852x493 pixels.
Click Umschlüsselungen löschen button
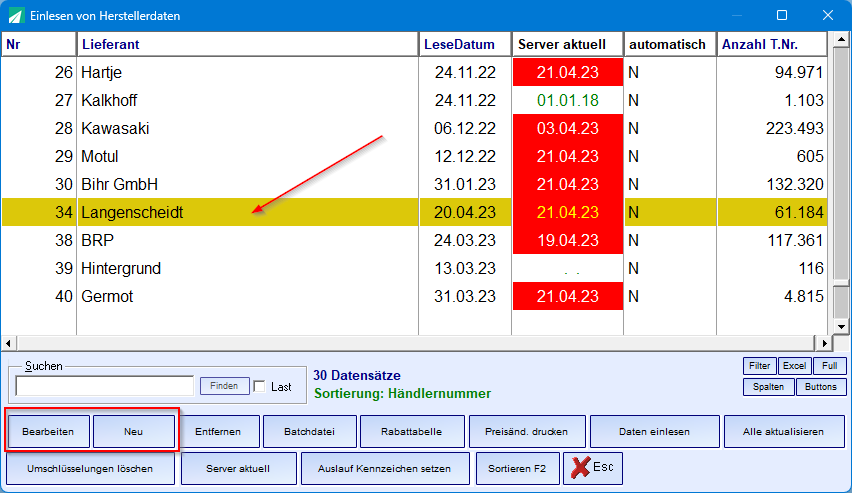pos(90,469)
